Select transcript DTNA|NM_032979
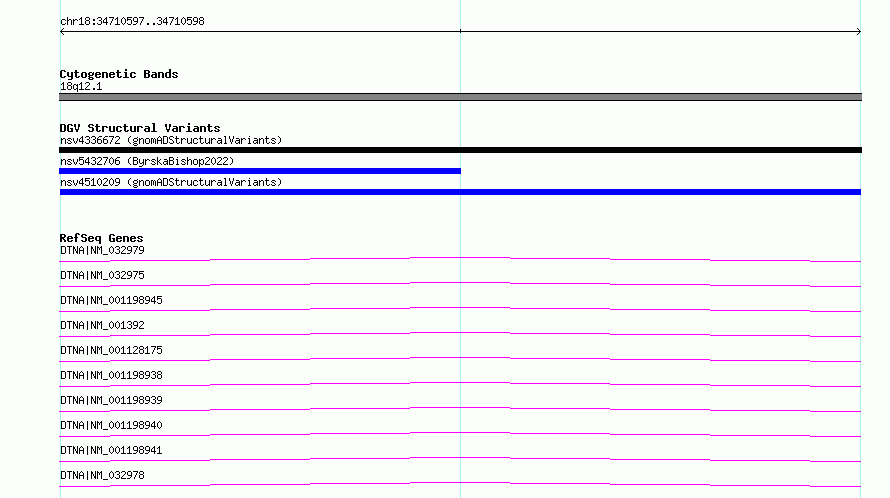The image size is (890, 498). point(102,250)
